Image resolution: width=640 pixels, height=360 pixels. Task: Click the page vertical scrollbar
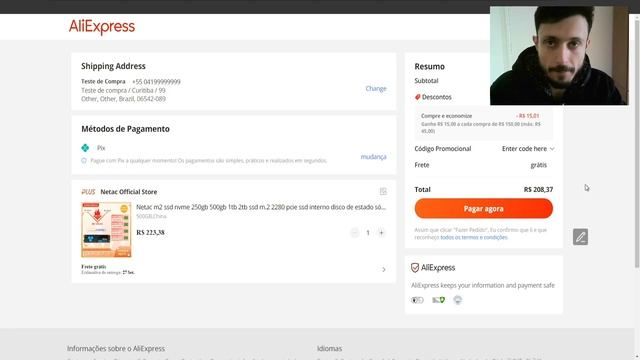pos(637,143)
